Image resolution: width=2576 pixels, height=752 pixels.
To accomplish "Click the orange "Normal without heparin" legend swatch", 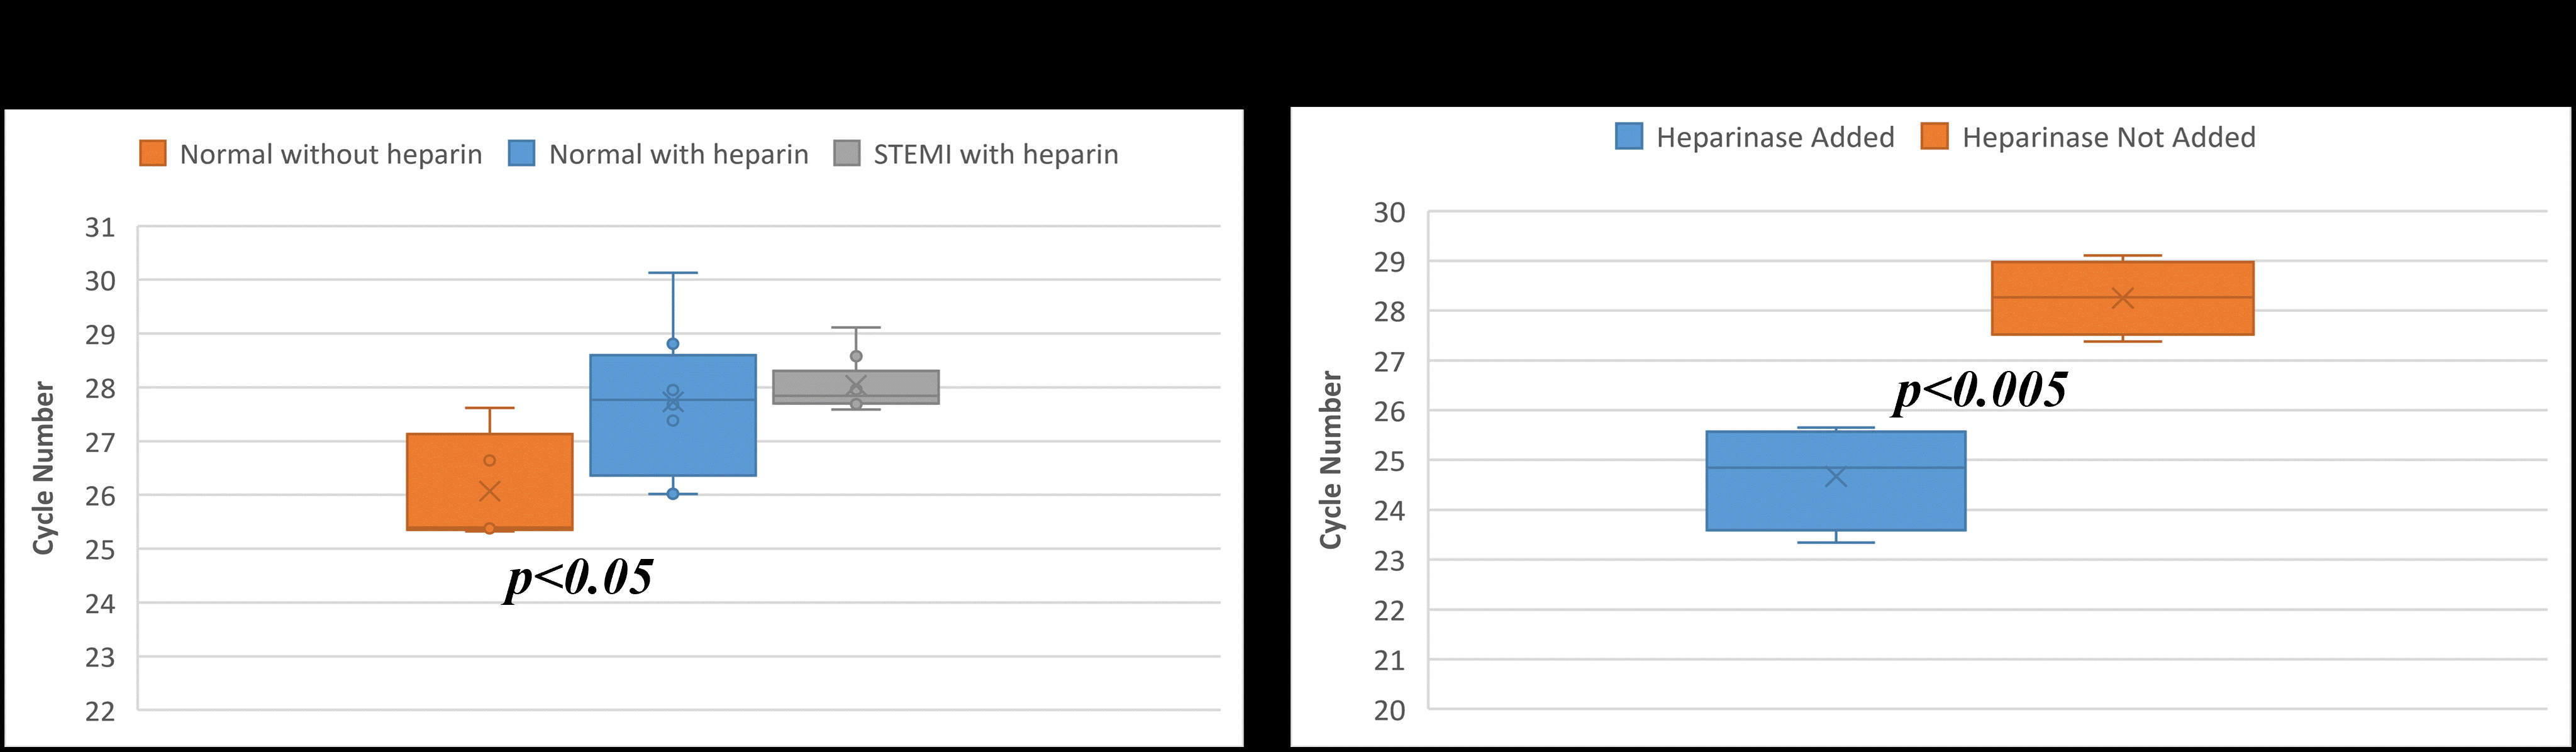I will coord(152,153).
